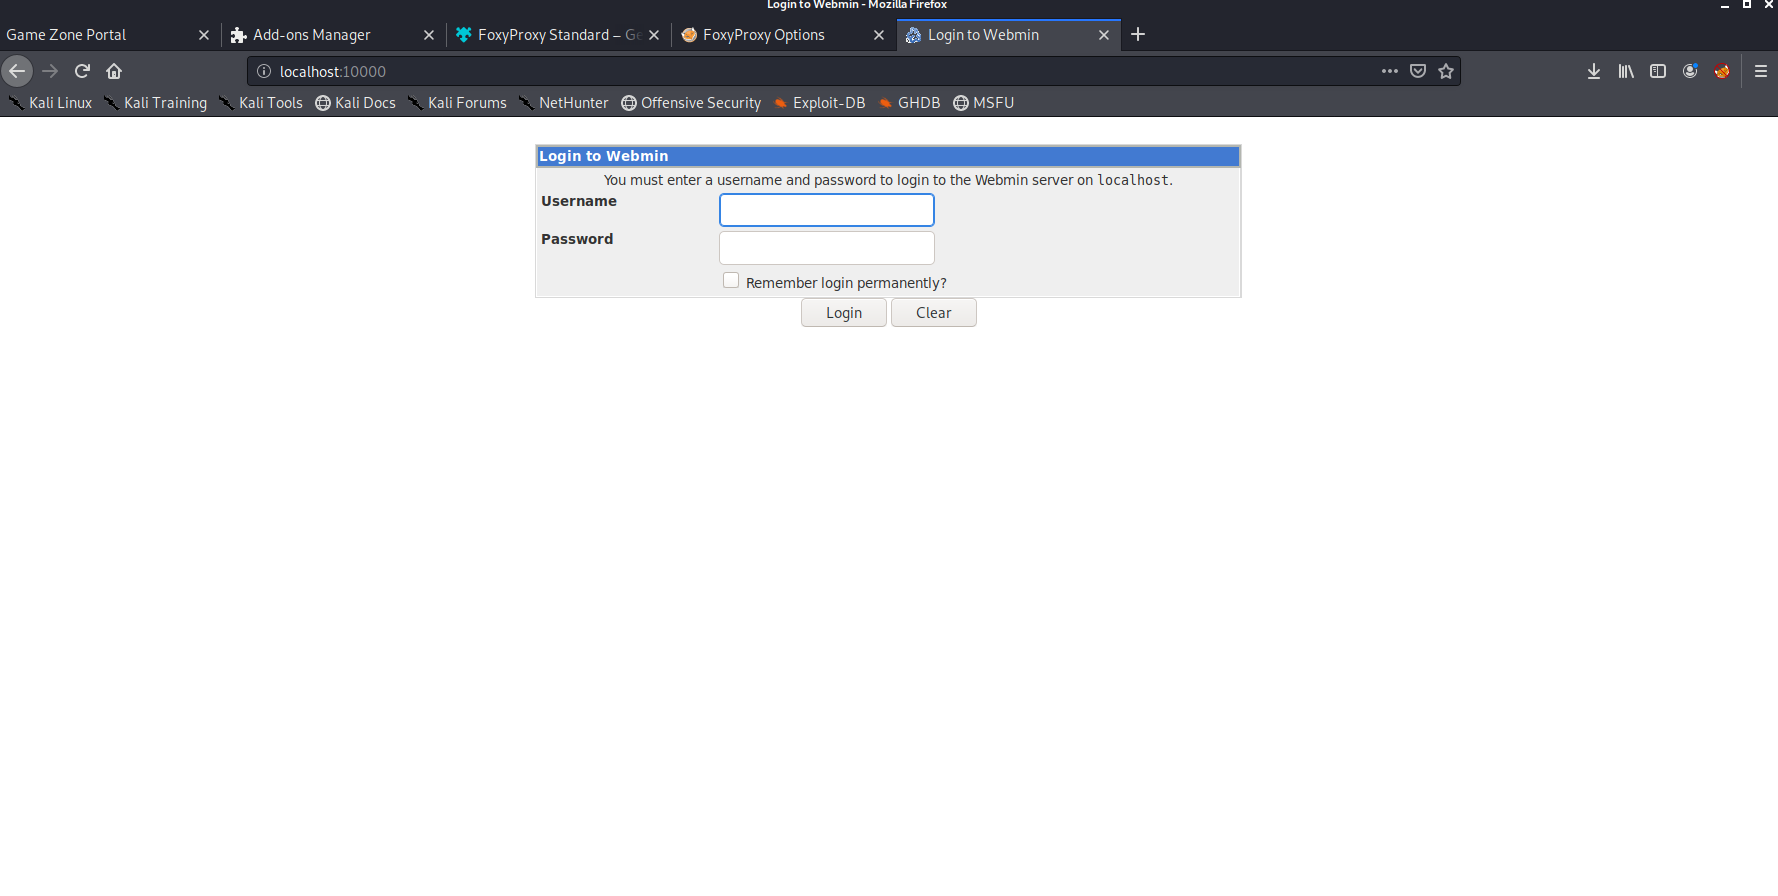Screen dimensions: 1778x896
Task: Close the Login to Webmin tab
Action: click(x=1104, y=35)
